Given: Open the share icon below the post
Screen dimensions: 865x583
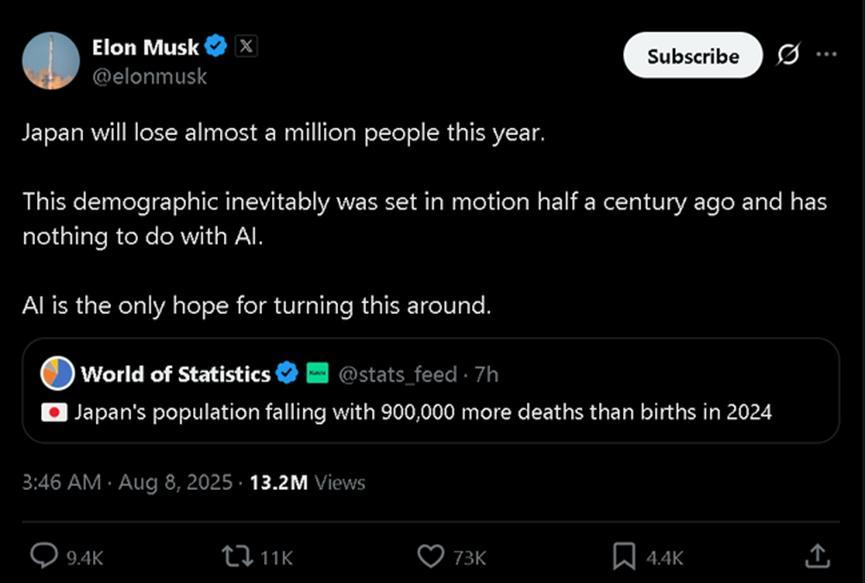Looking at the screenshot, I should [817, 556].
